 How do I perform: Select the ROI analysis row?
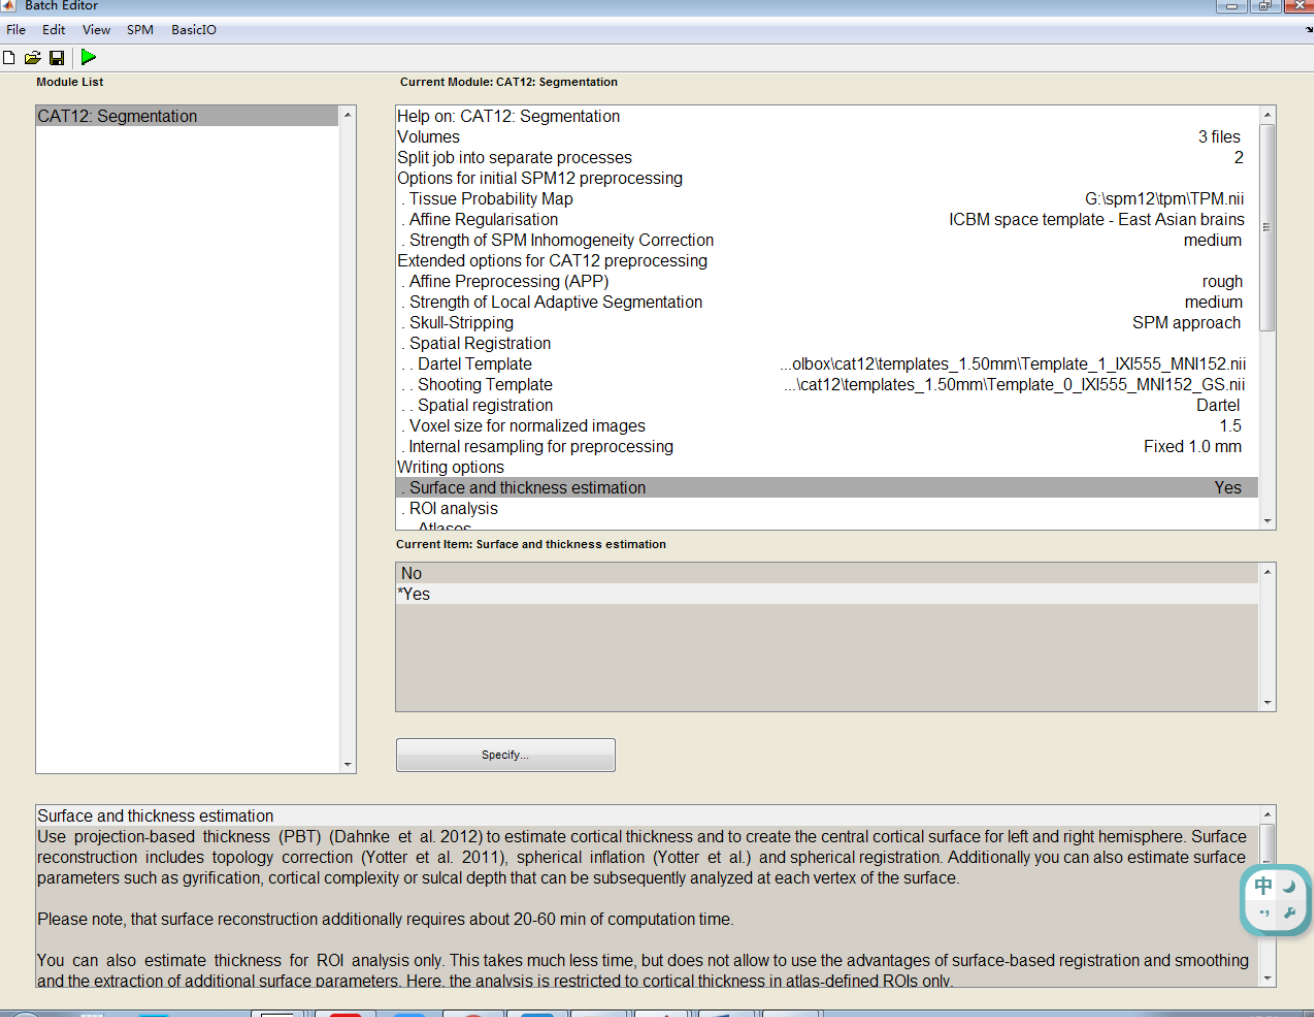[x=827, y=509]
